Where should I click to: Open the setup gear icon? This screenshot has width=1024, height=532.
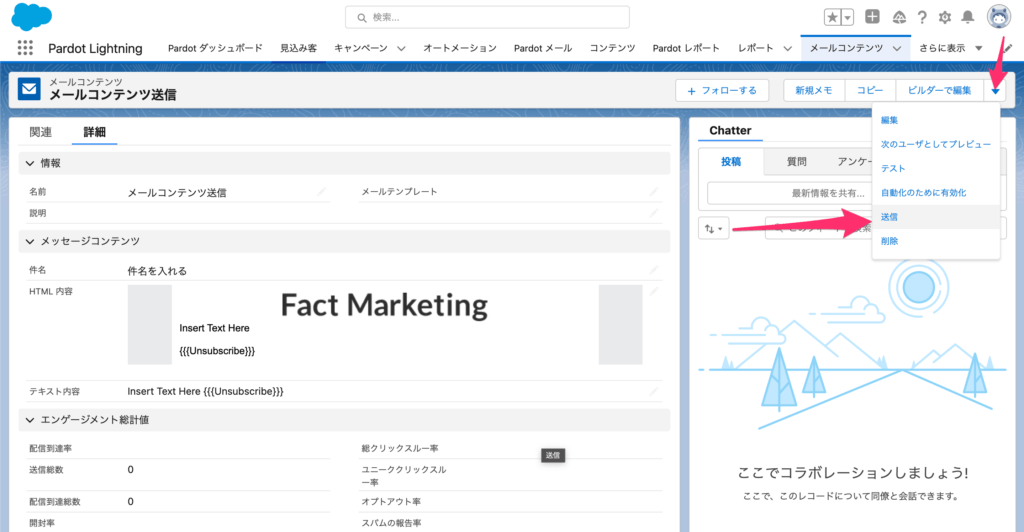944,18
